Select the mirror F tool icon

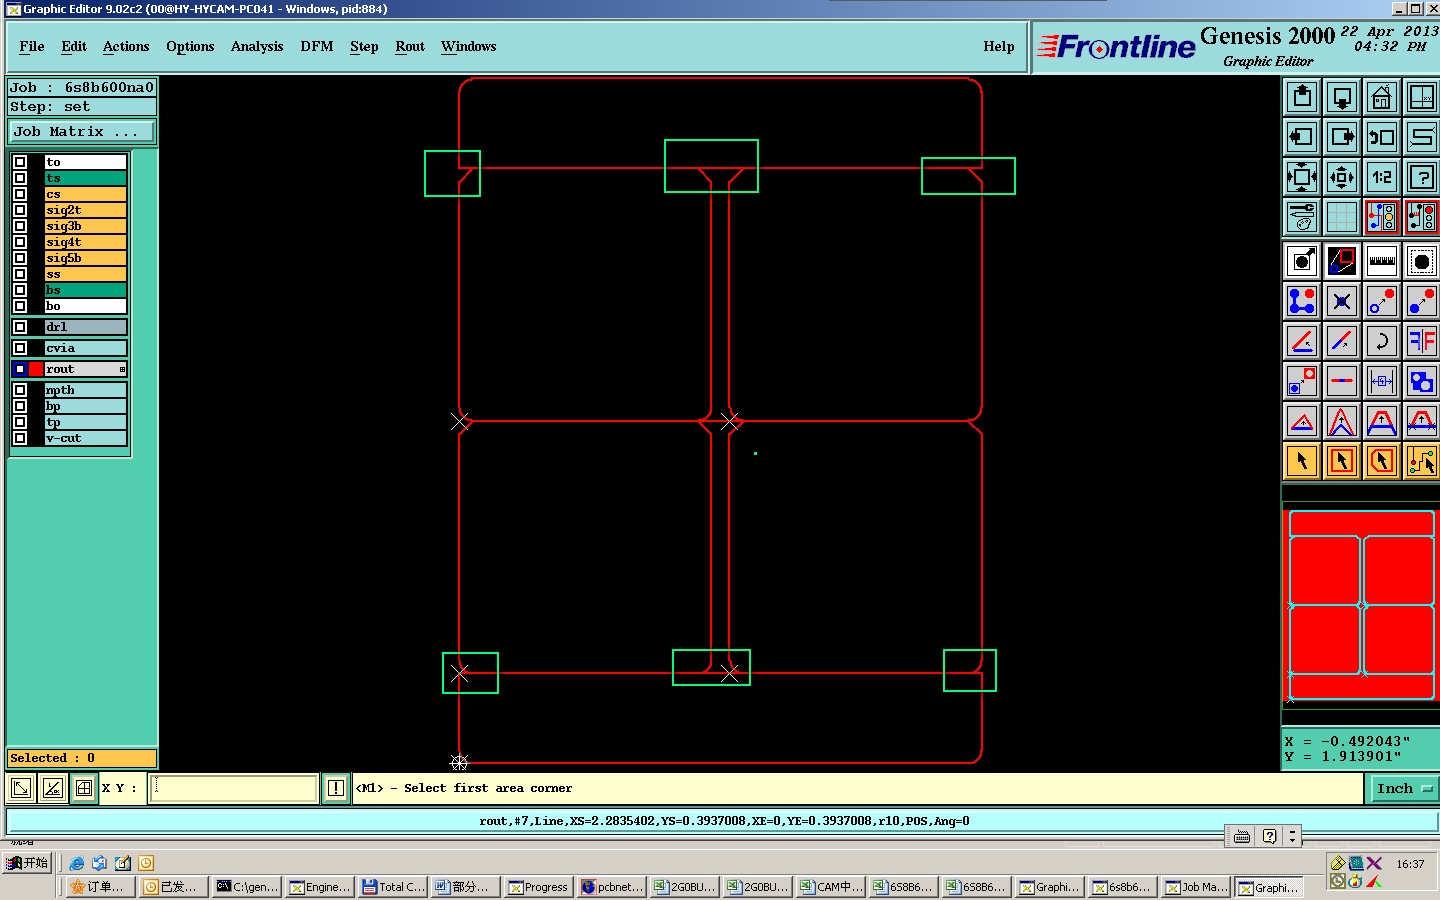(1422, 341)
